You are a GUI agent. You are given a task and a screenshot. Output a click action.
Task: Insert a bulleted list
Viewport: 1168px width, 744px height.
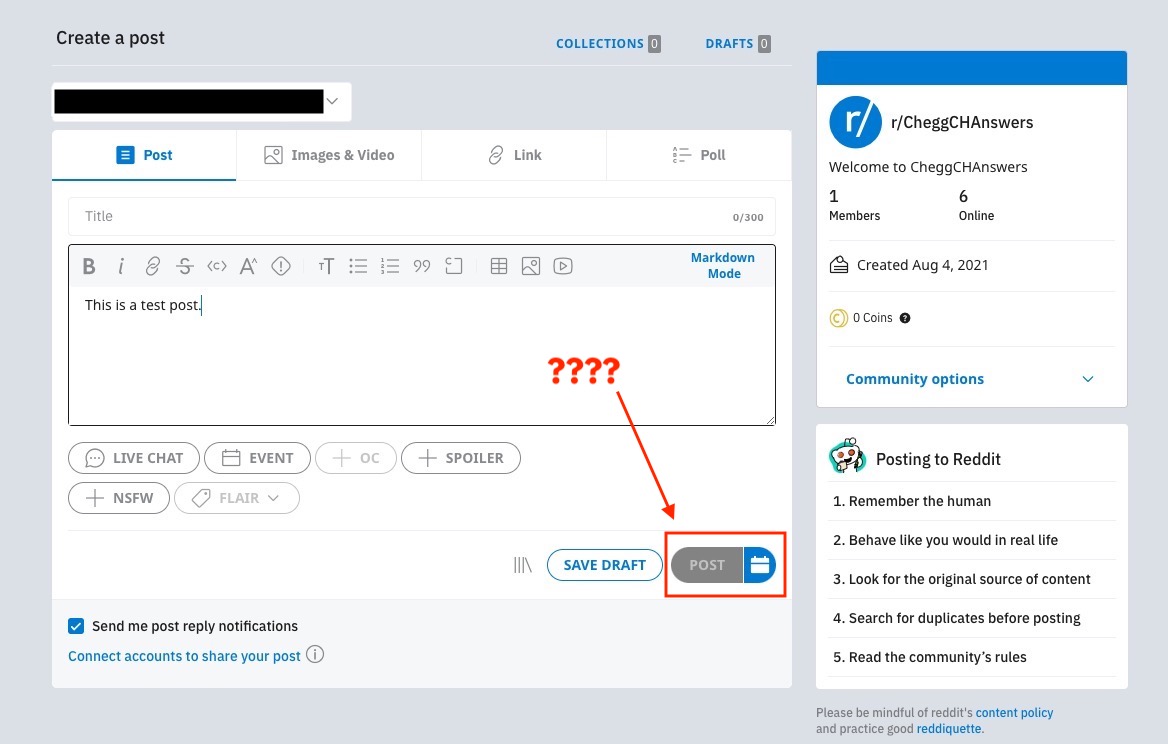(x=358, y=266)
